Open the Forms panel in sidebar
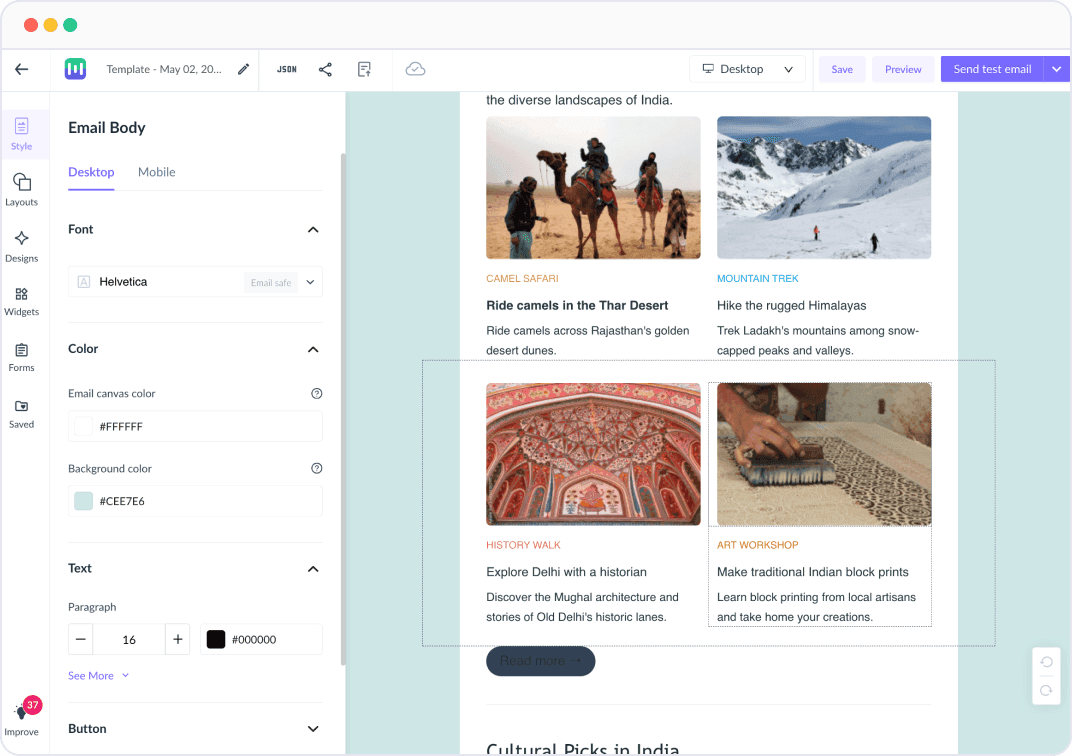 click(x=22, y=356)
